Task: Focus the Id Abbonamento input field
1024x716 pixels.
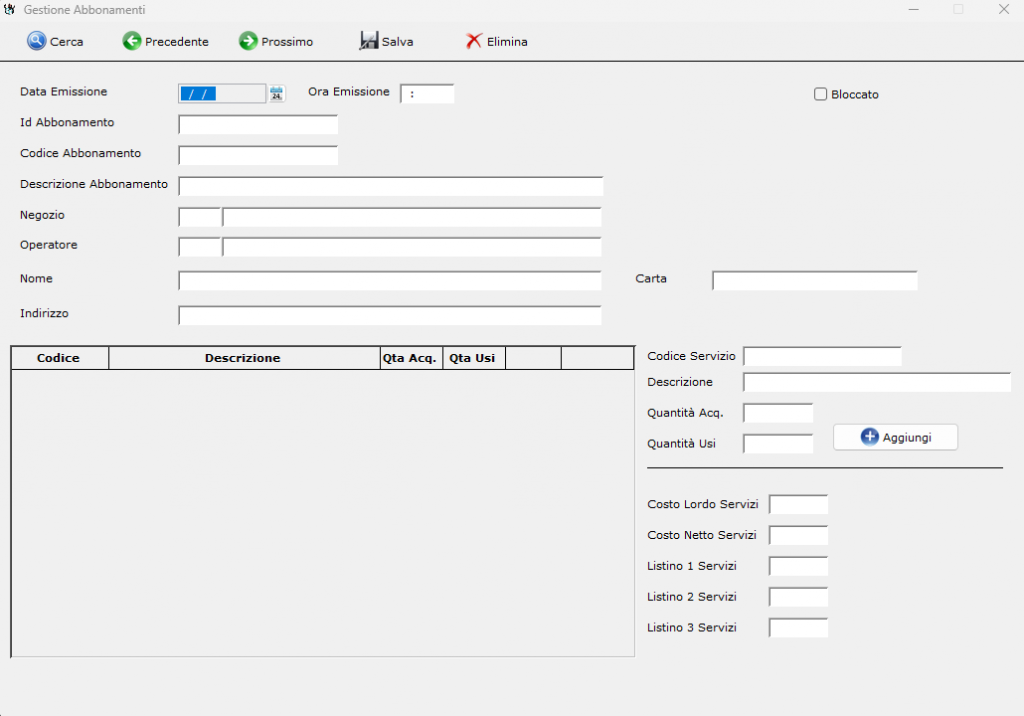Action: point(258,125)
